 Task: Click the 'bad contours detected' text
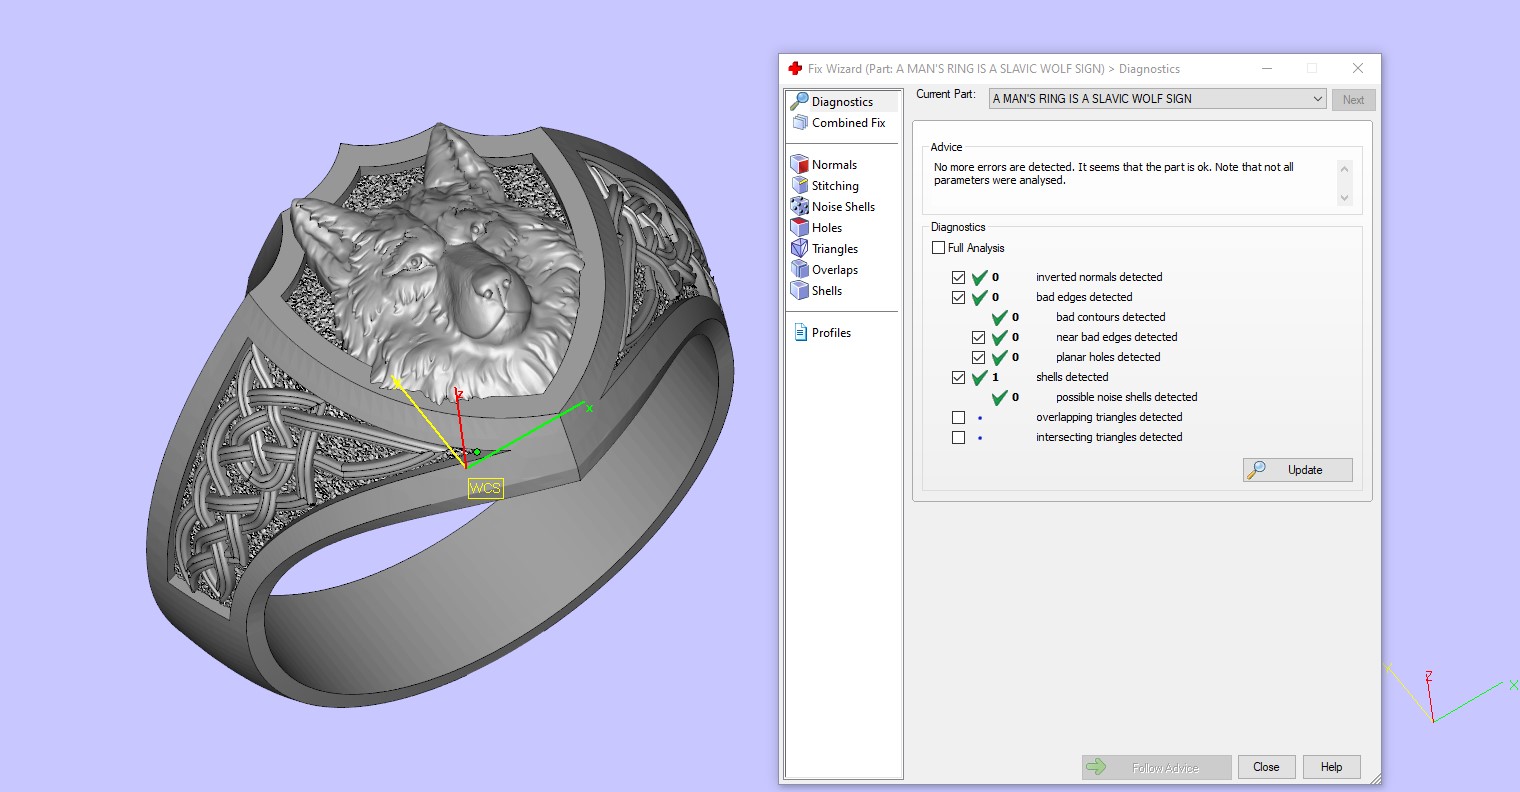click(x=1110, y=317)
